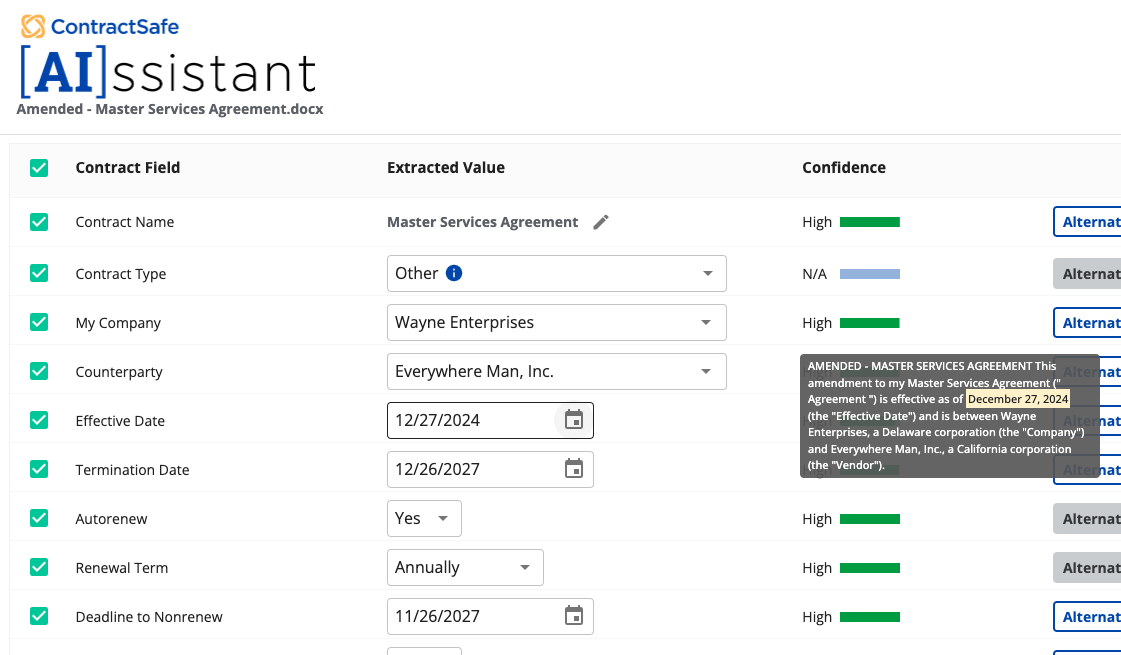Click the Alternatives button for My Company
Screen dimensions: 1121x655
1090,322
